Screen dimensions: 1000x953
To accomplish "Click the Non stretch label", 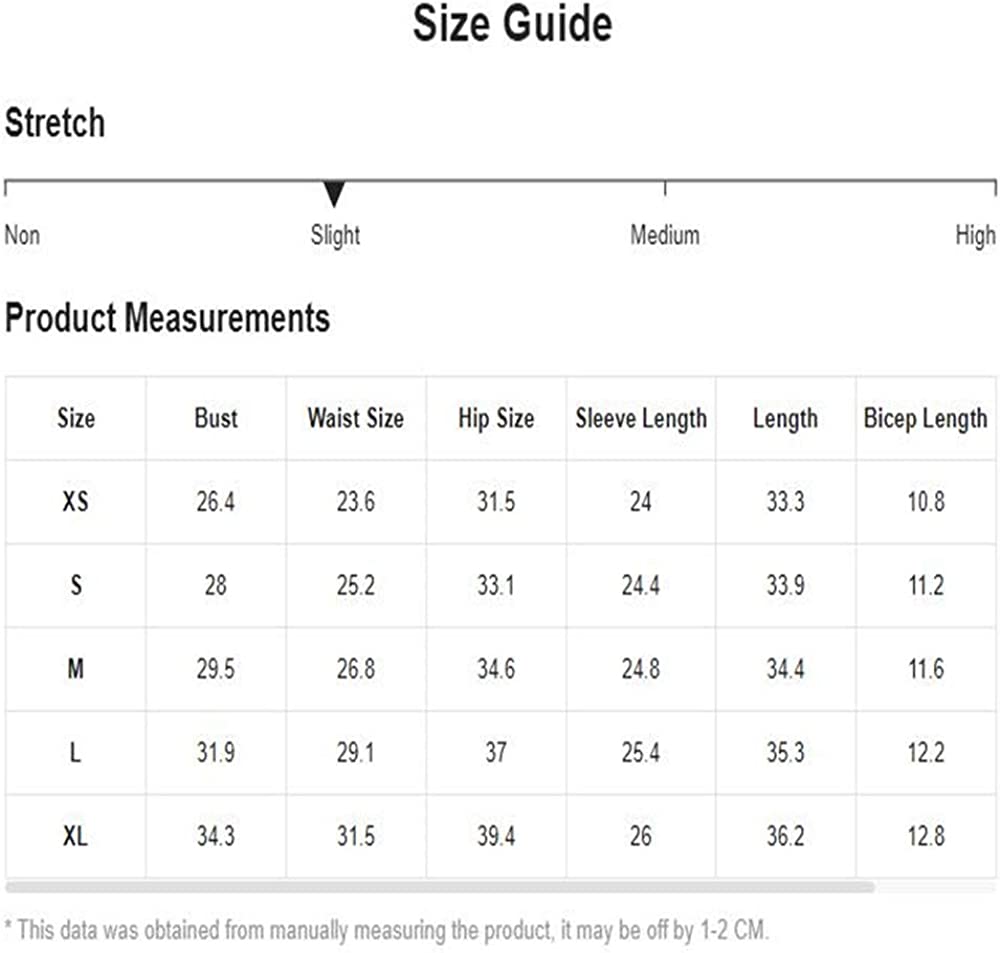I will pyautogui.click(x=22, y=235).
